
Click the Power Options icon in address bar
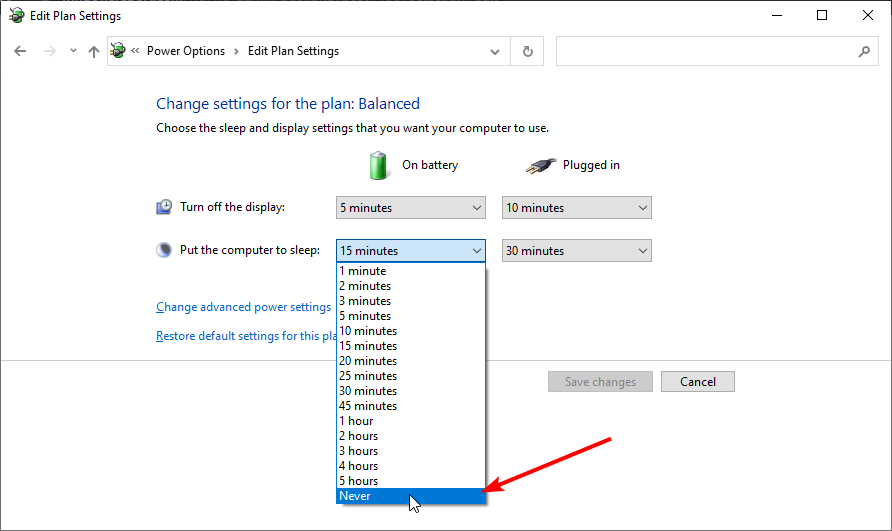click(x=118, y=51)
